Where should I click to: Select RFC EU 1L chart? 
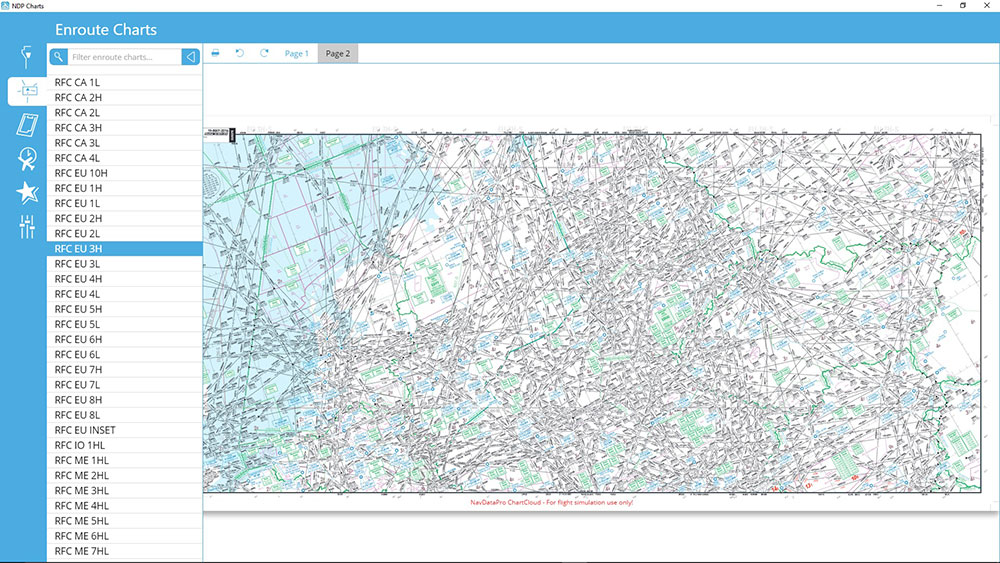click(125, 203)
